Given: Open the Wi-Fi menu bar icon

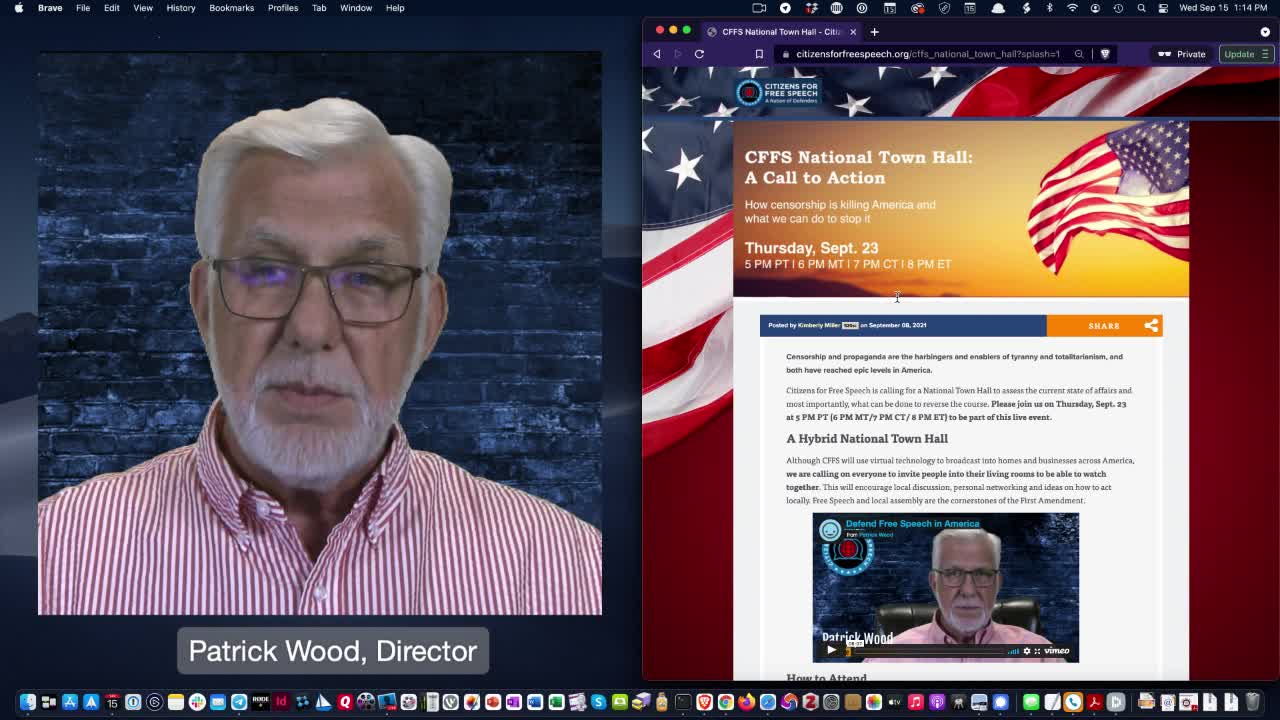Looking at the screenshot, I should [1072, 8].
